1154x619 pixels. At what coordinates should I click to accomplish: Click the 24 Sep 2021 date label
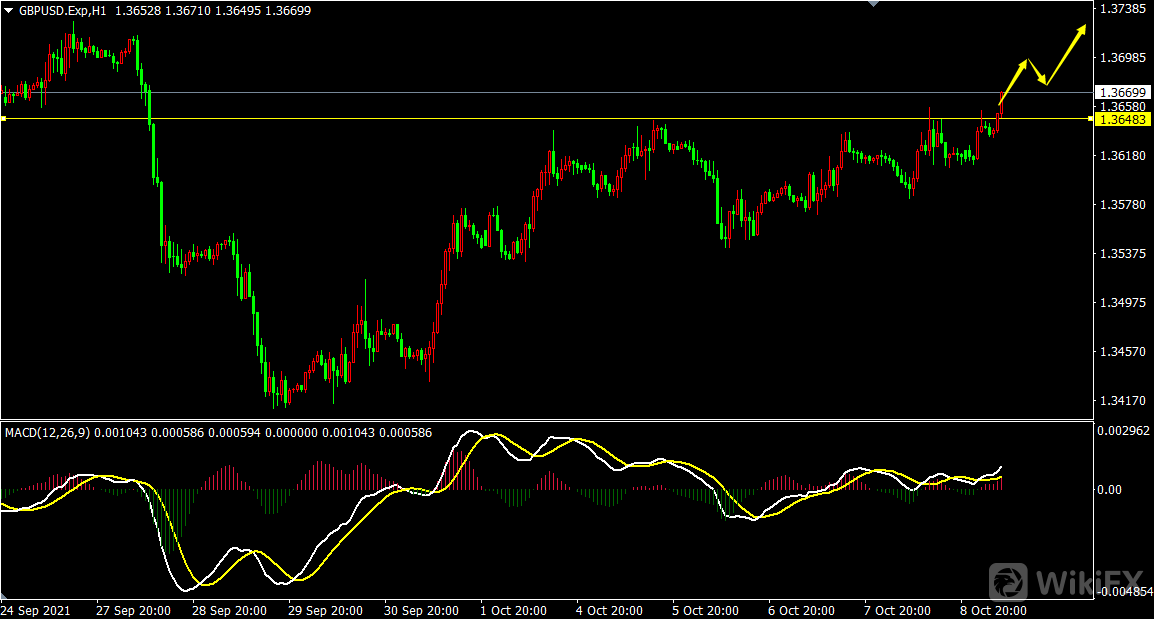click(x=35, y=609)
